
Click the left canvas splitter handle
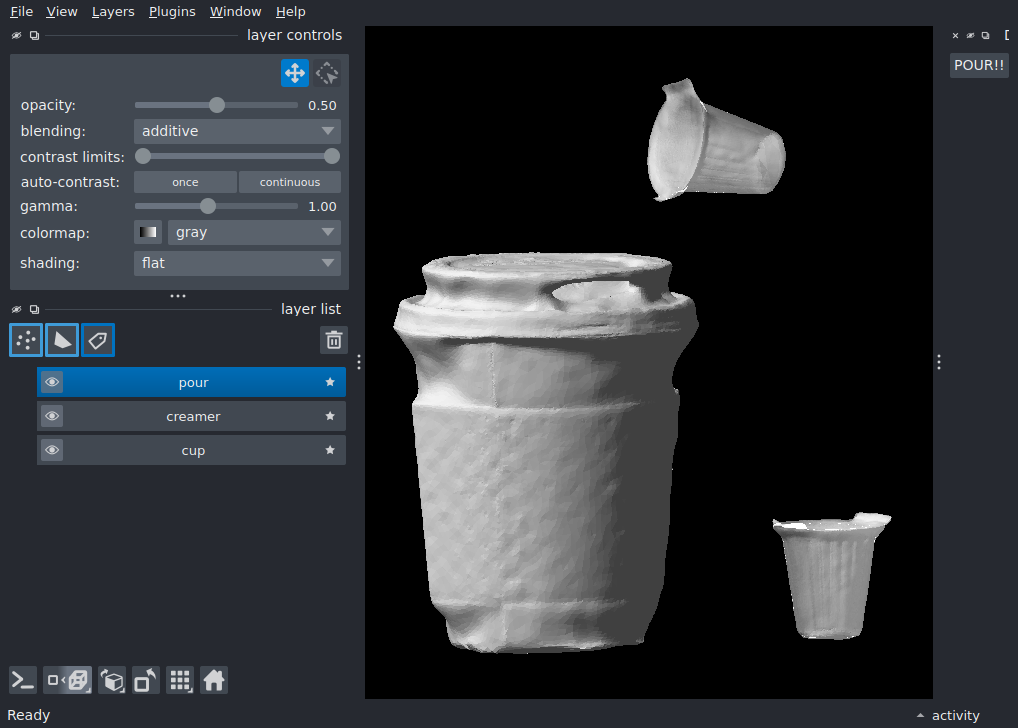(358, 362)
